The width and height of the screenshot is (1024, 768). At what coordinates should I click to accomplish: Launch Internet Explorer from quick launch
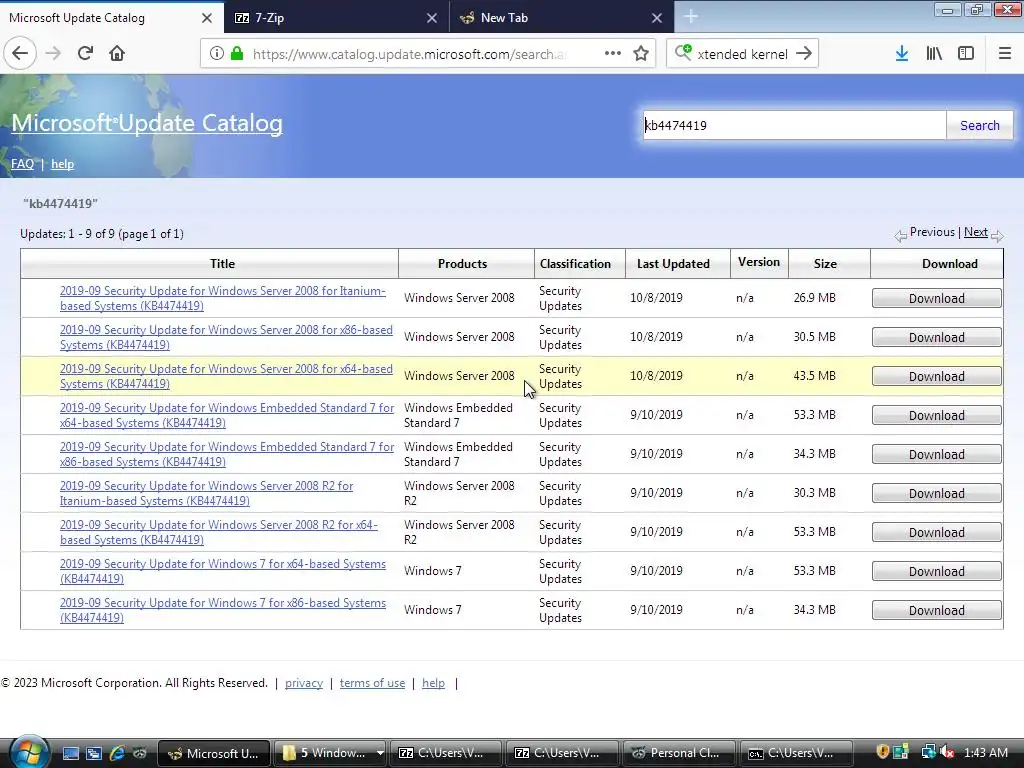click(117, 753)
